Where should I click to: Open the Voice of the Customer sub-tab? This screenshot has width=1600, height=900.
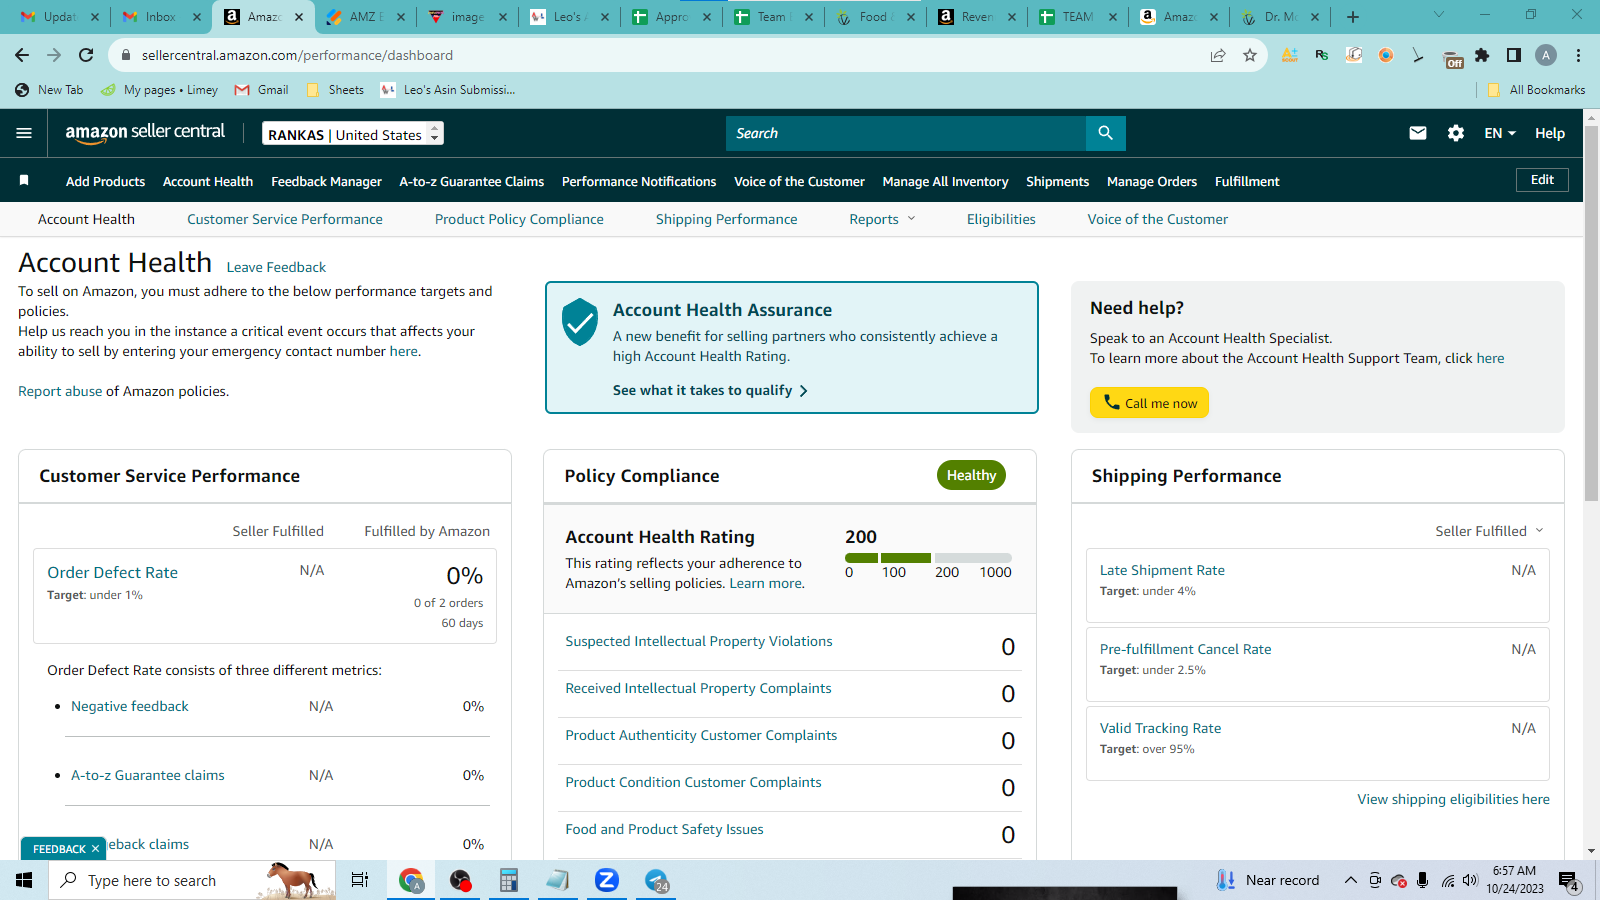tap(1158, 219)
